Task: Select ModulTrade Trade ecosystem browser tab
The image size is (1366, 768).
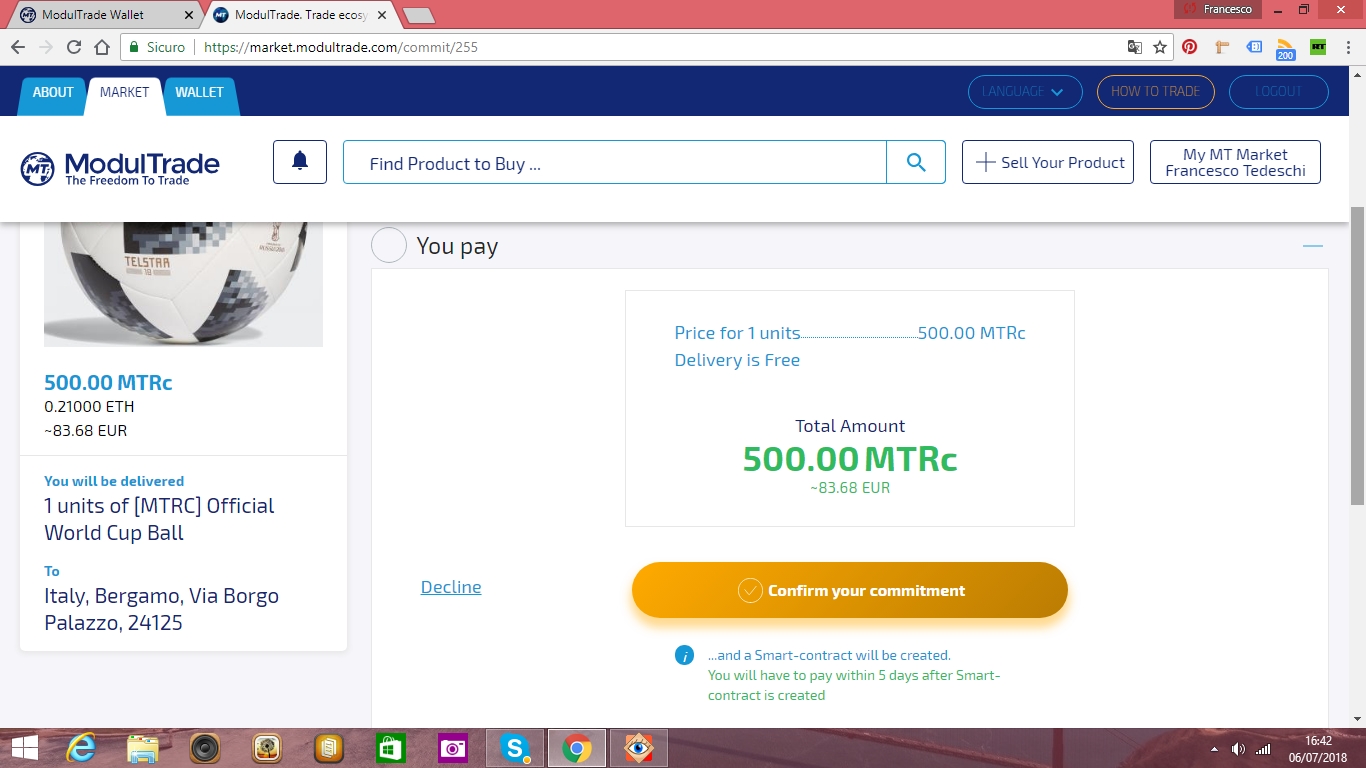Action: pyautogui.click(x=301, y=15)
